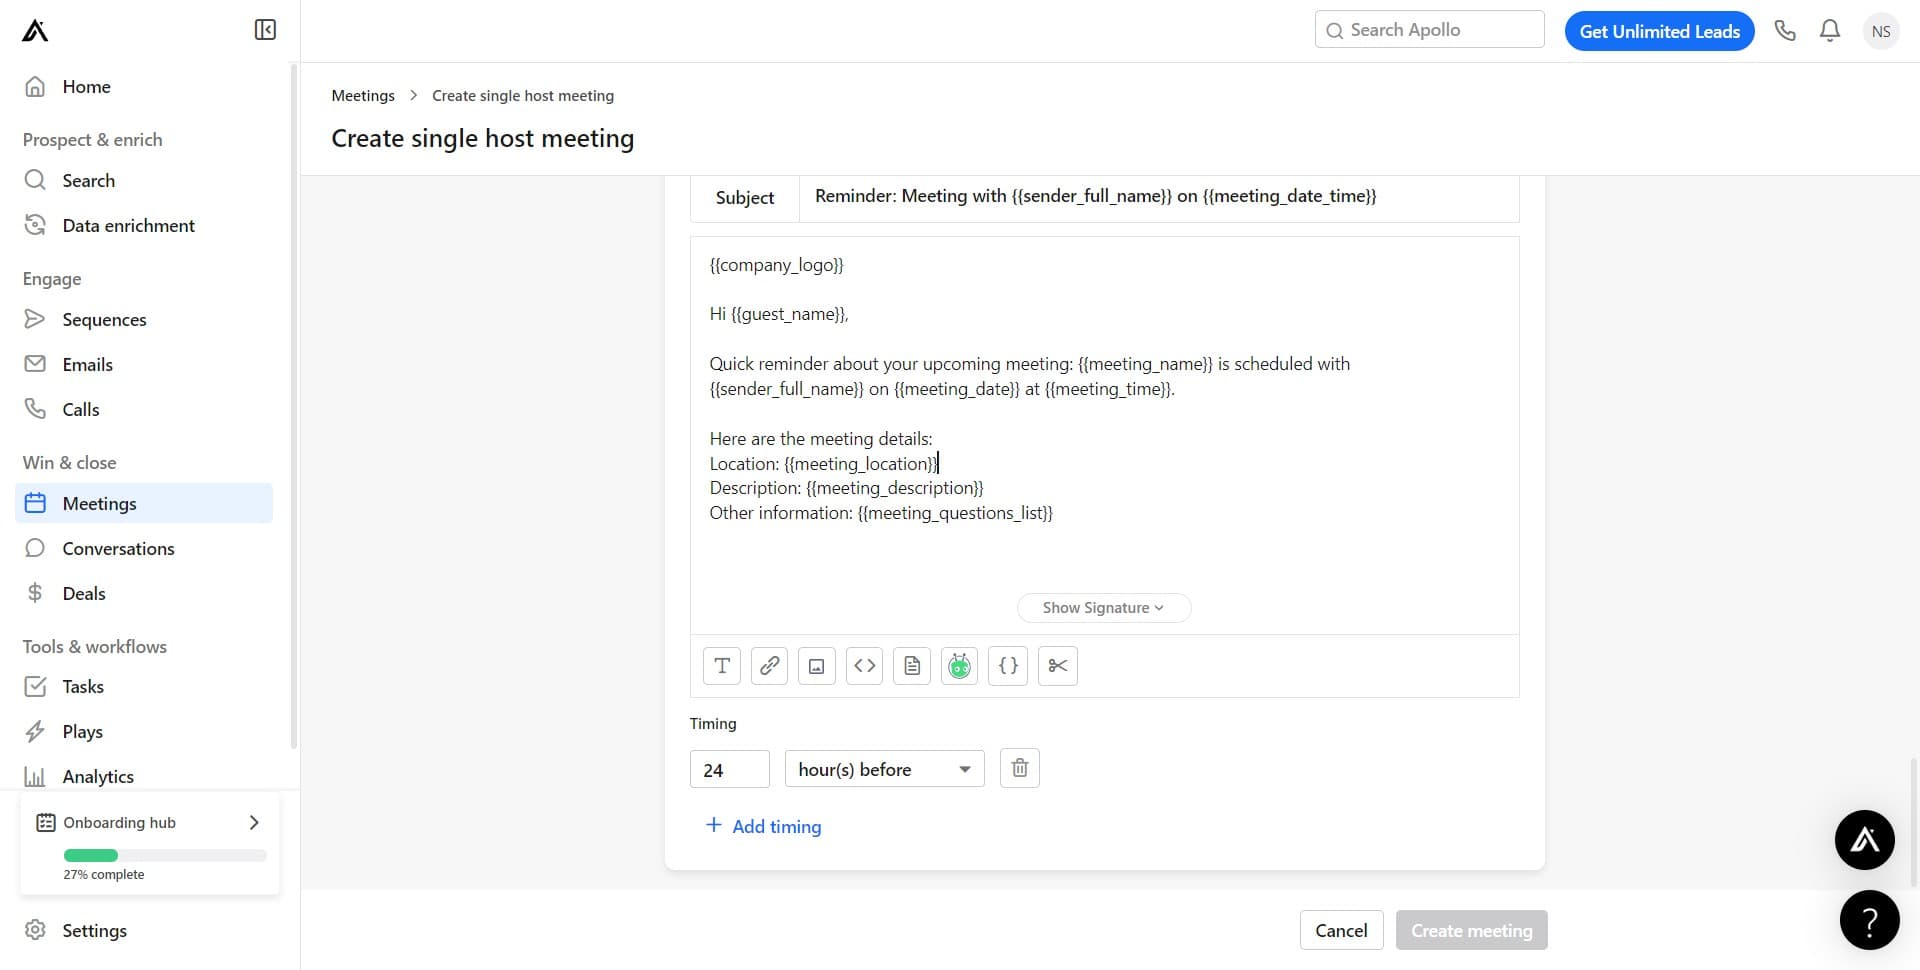Insert an image into the reminder email
Image resolution: width=1920 pixels, height=970 pixels.
point(816,665)
